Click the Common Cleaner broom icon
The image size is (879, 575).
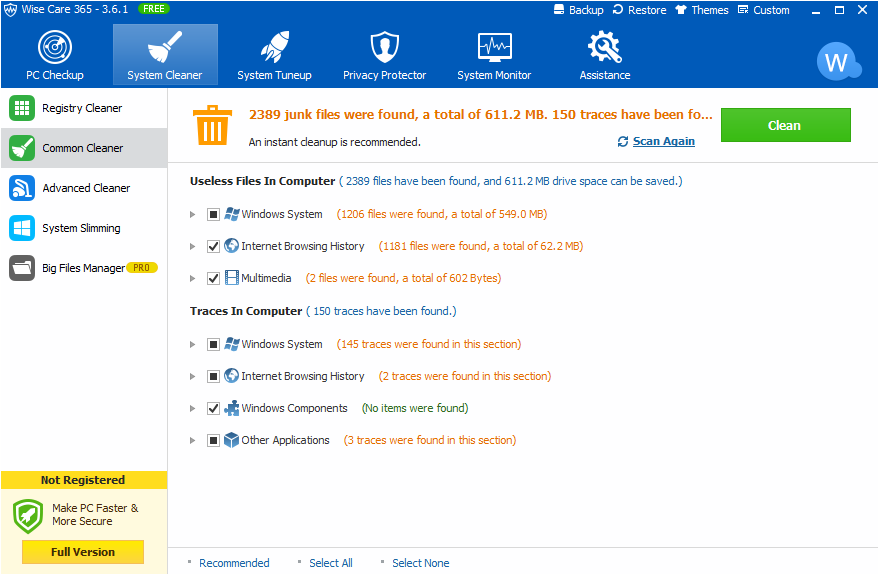click(x=22, y=148)
